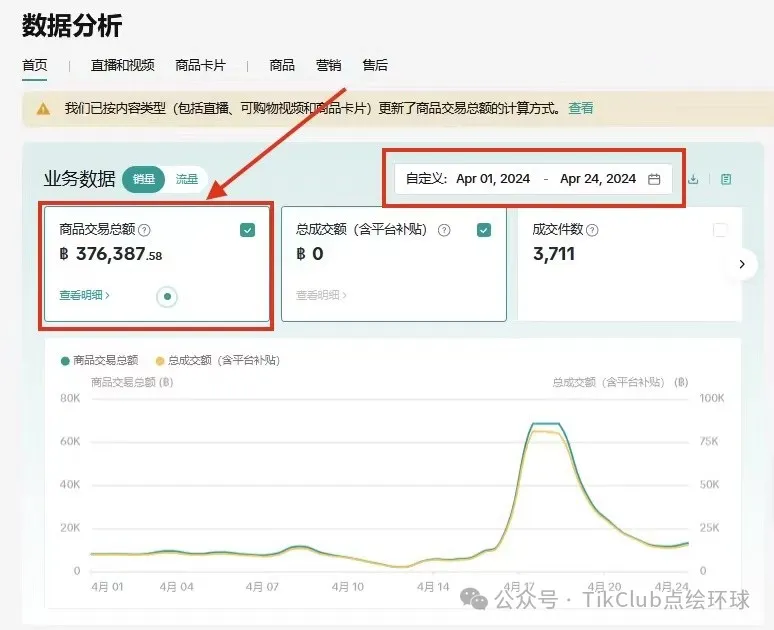This screenshot has width=774, height=630.
Task: Click the green 商品交易总额 legend swatch
Action: click(66, 360)
